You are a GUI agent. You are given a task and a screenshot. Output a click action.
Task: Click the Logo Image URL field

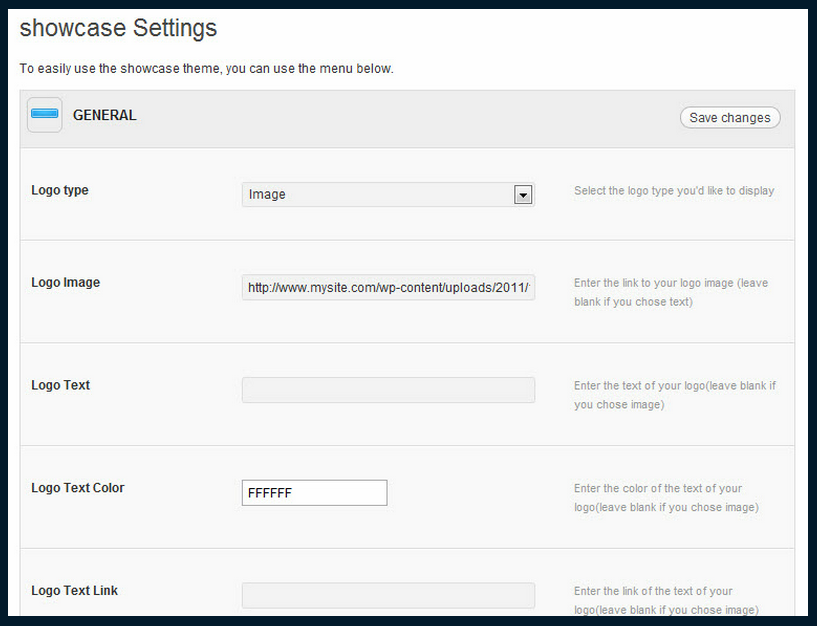[388, 287]
